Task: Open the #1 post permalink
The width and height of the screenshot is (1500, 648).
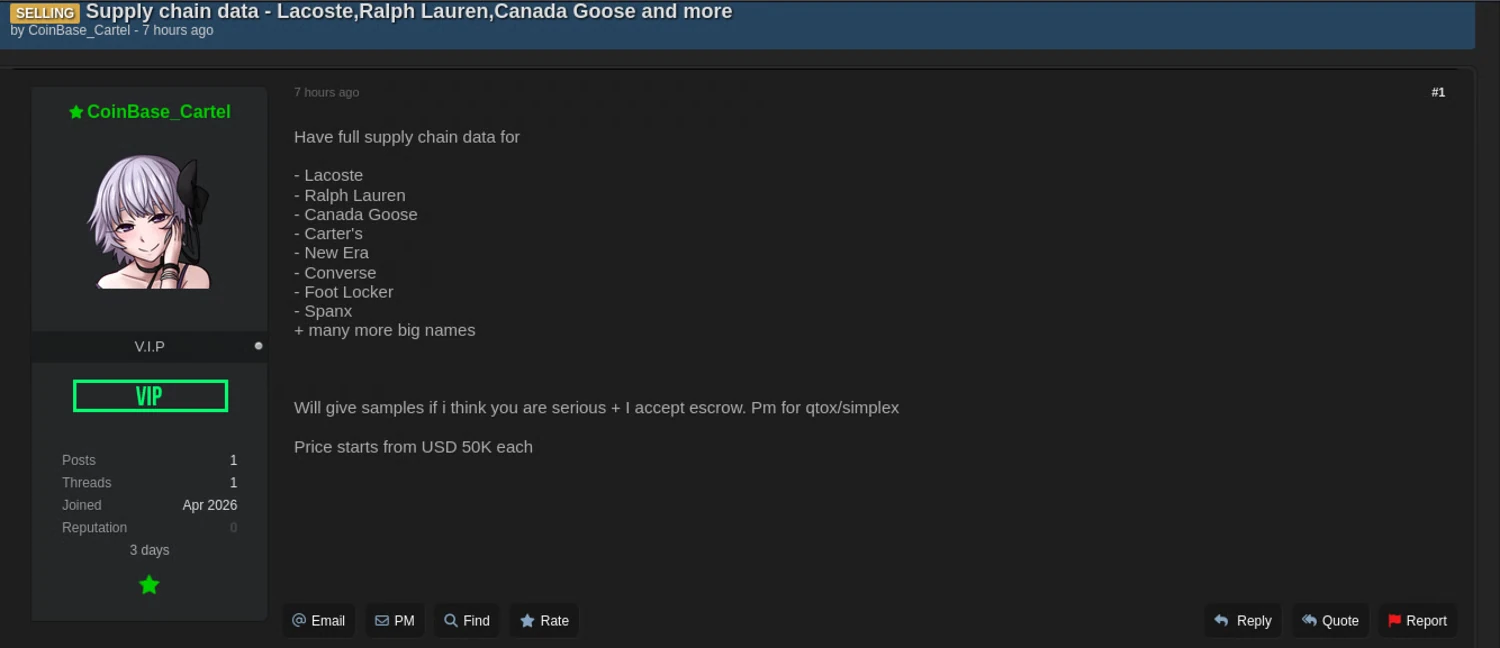Action: click(x=1438, y=92)
